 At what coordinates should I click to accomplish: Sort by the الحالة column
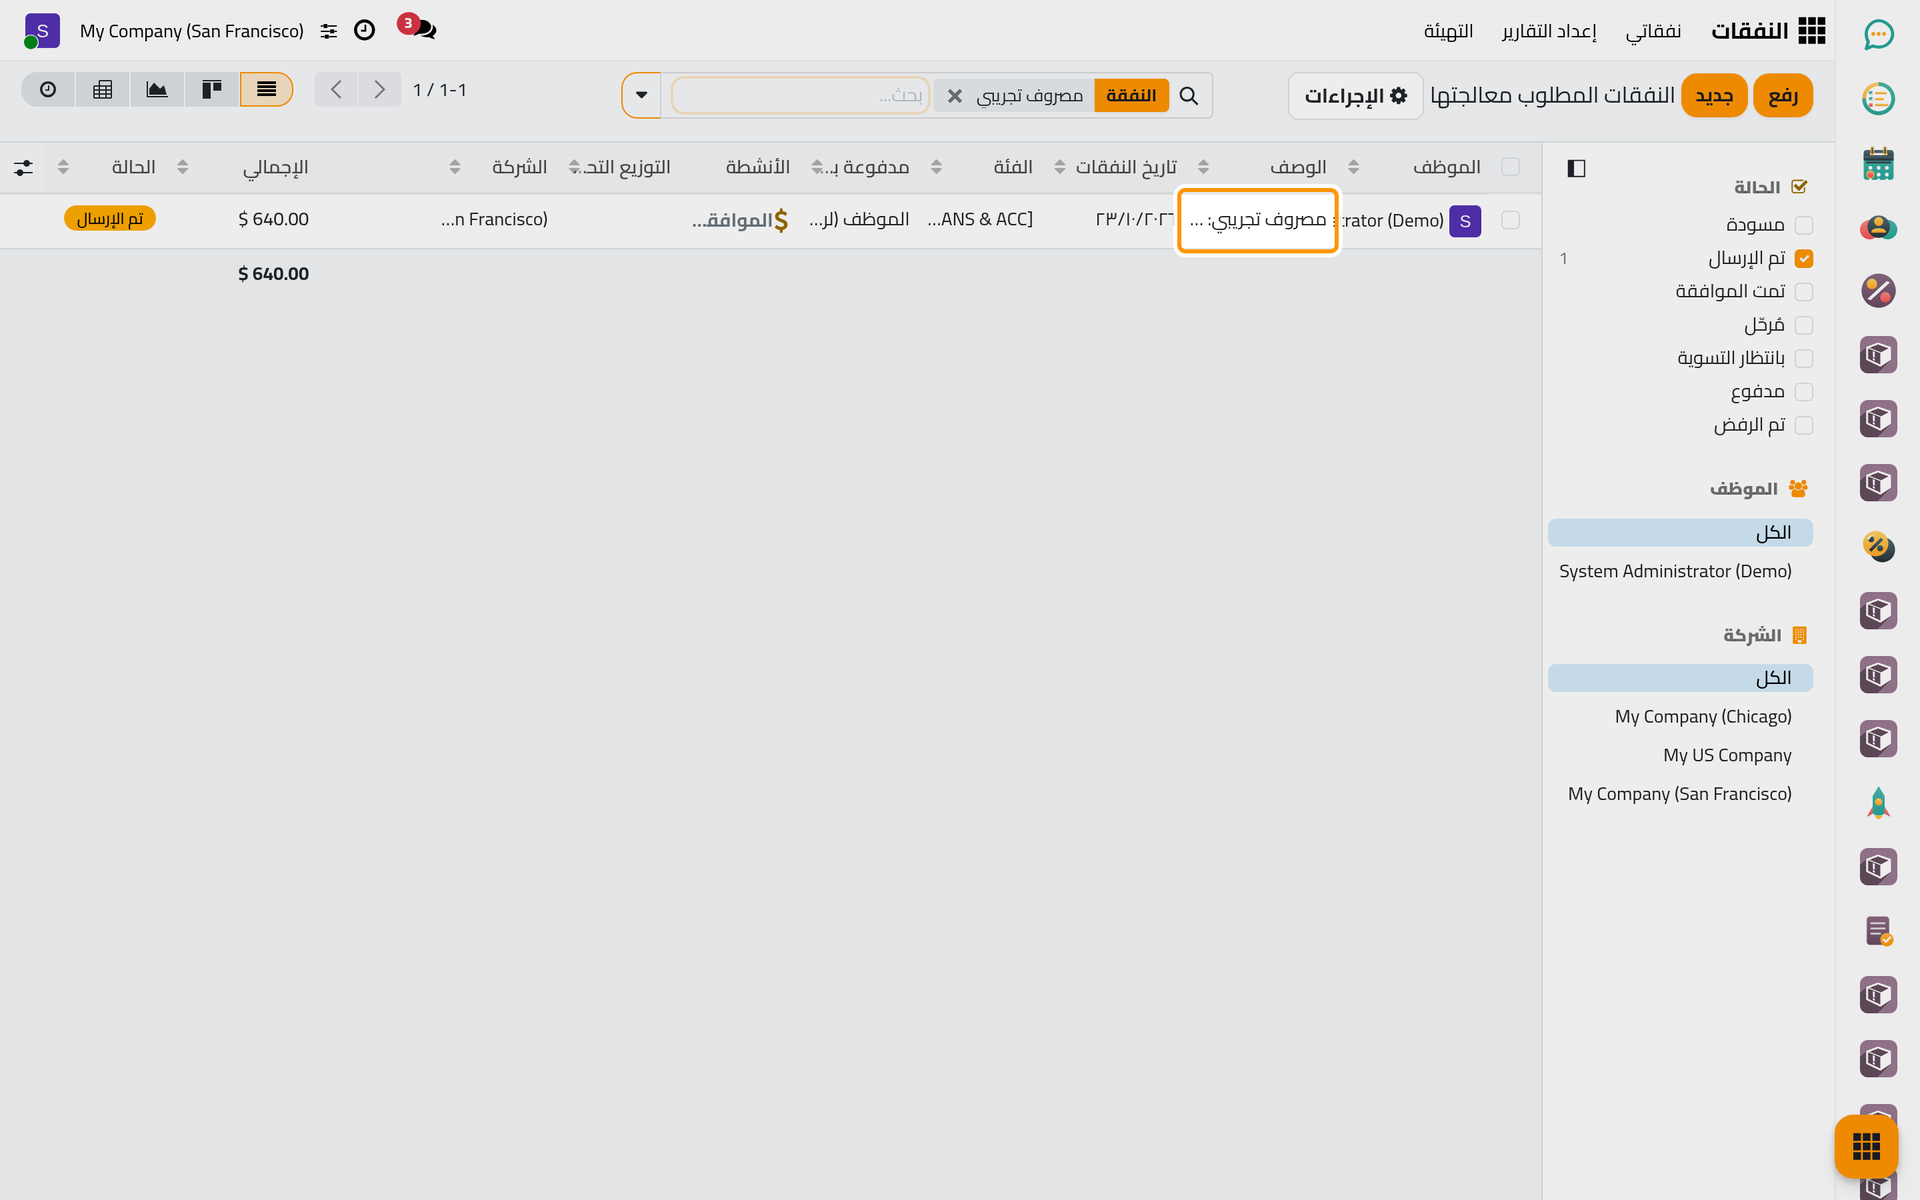click(x=133, y=167)
